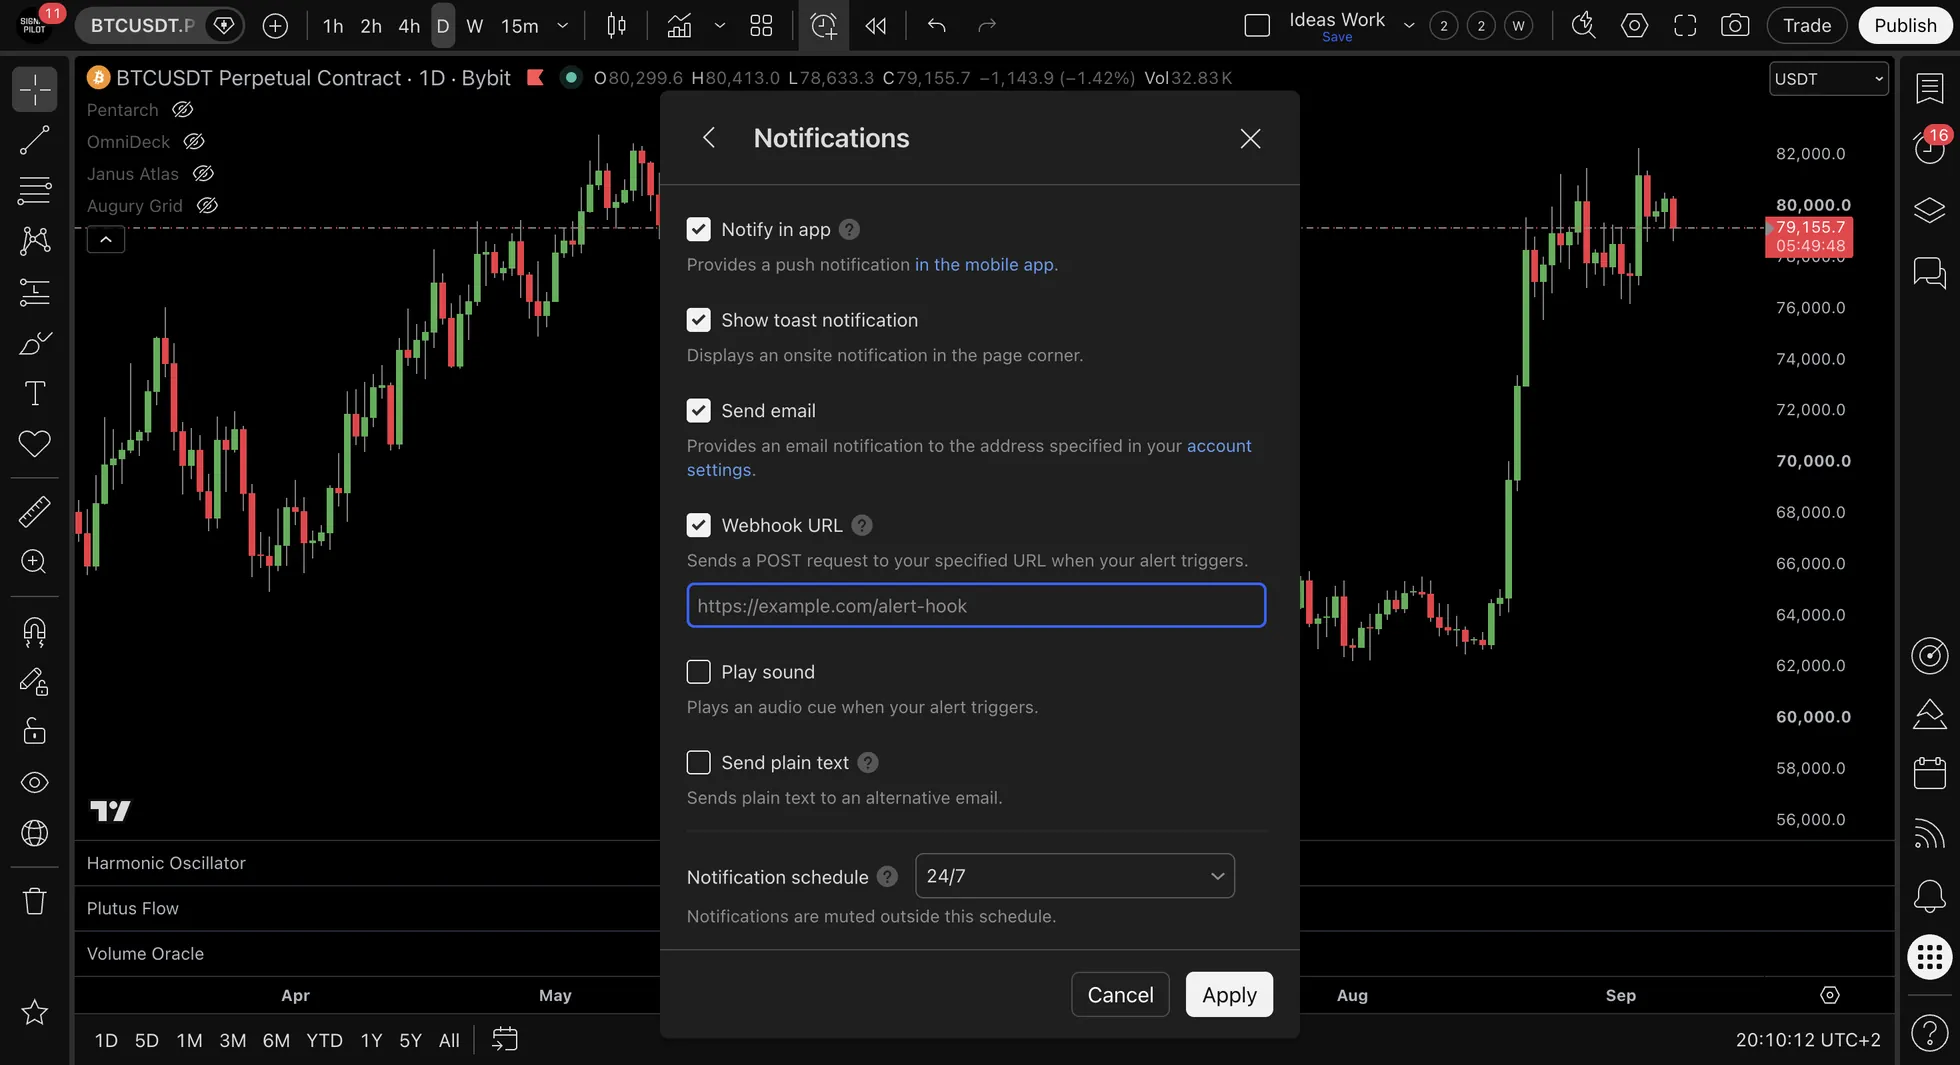Select the text annotation tool

(34, 393)
